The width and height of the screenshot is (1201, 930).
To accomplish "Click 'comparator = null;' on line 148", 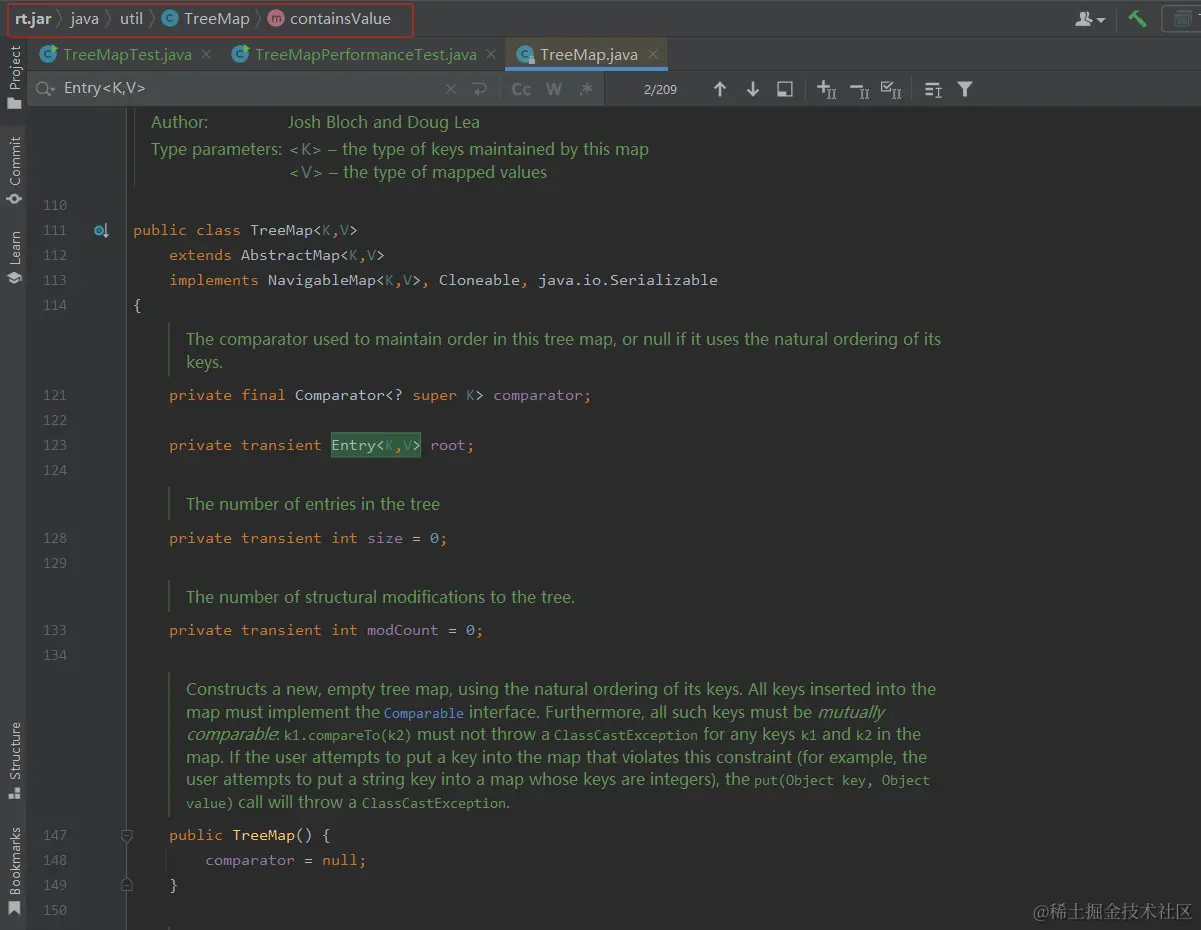I will [286, 860].
